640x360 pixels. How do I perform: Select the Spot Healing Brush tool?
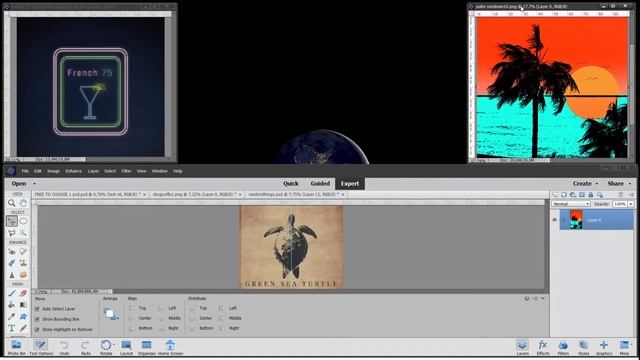23,251
